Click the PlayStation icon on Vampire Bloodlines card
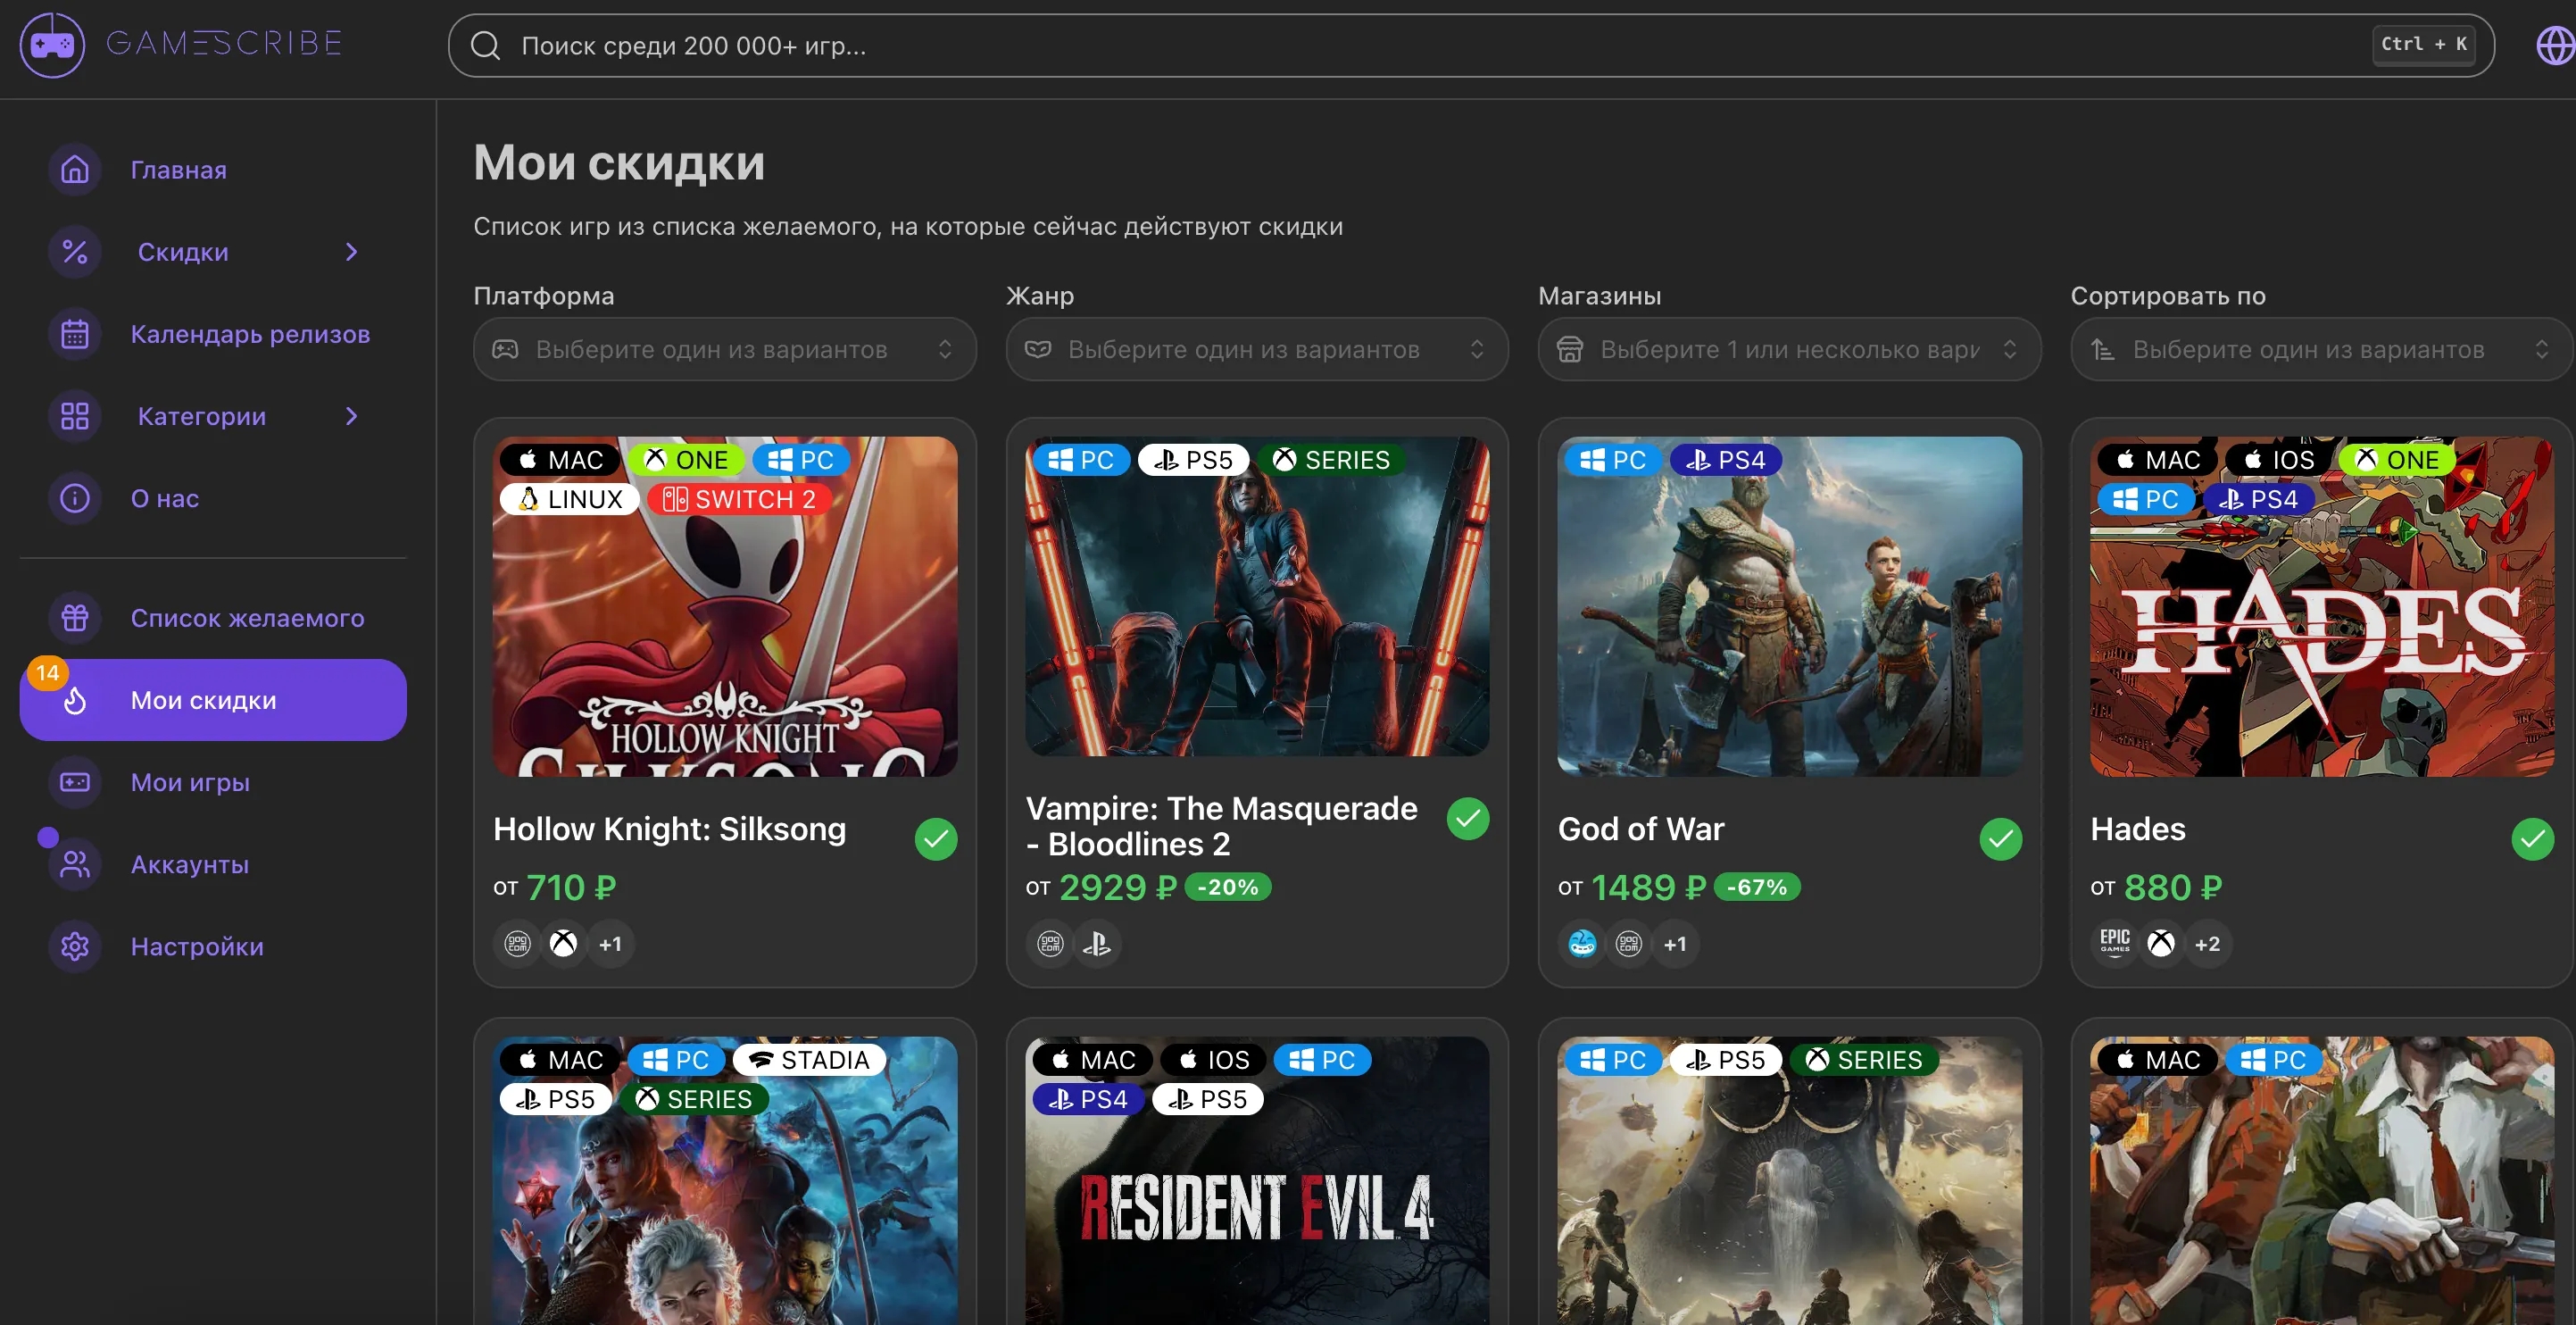The height and width of the screenshot is (1325, 2576). (1097, 943)
